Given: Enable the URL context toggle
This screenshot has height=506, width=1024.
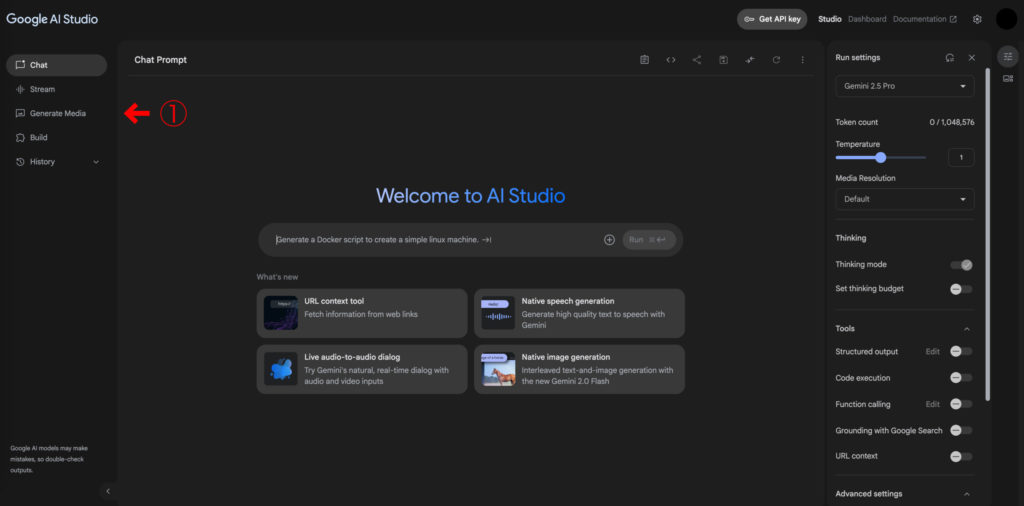Looking at the screenshot, I should coord(961,456).
